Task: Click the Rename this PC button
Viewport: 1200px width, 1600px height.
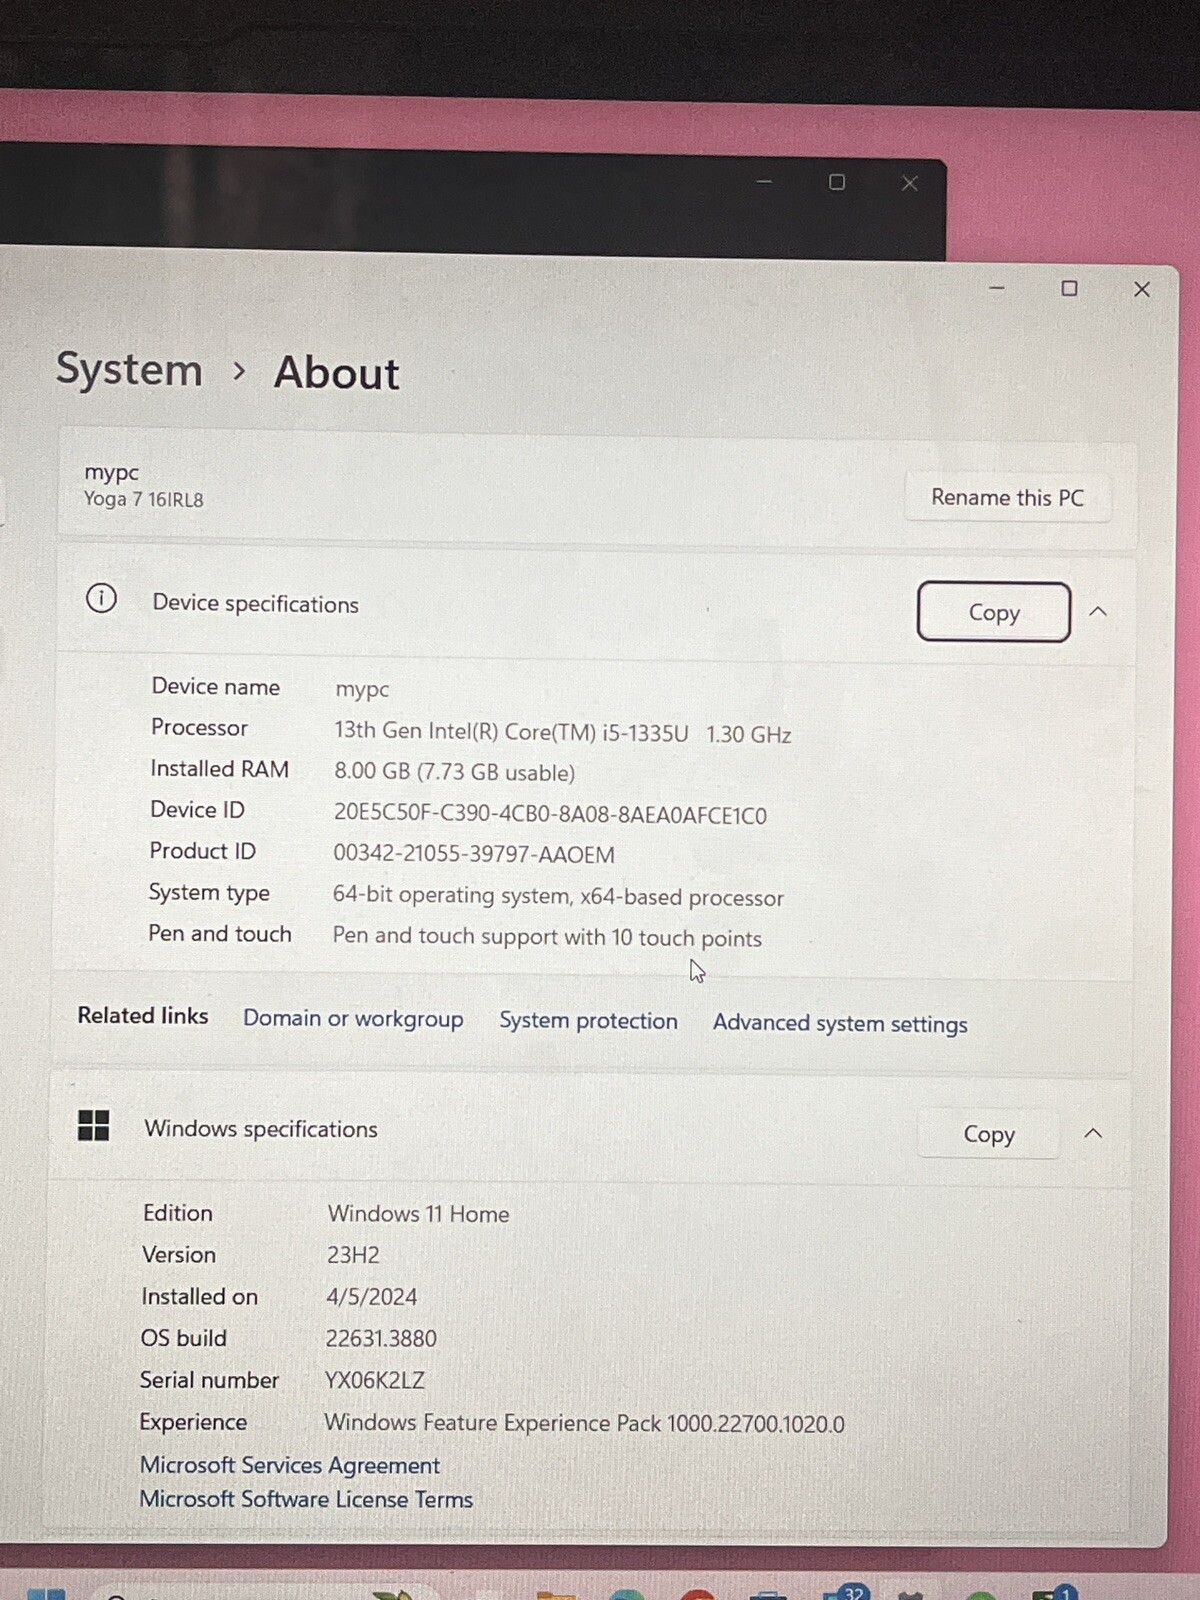Action: click(x=1007, y=497)
